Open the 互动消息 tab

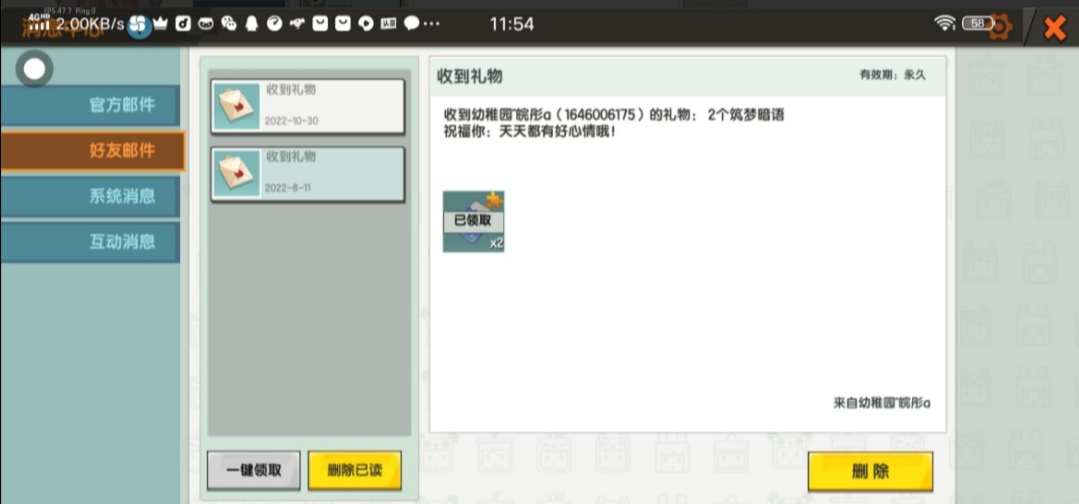[91, 242]
